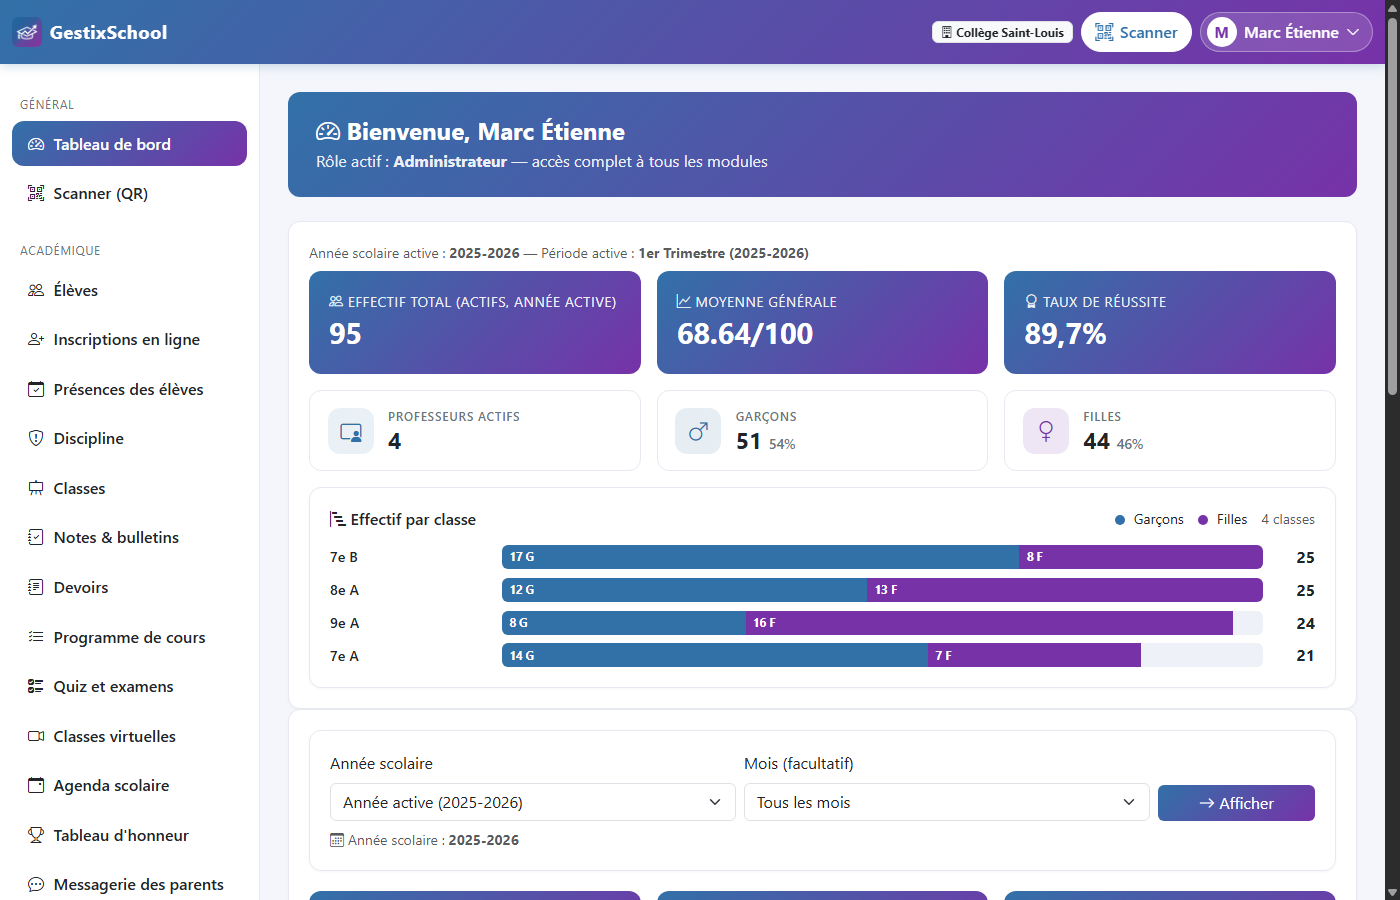The width and height of the screenshot is (1400, 900).
Task: Click the GestixSchool brand name
Action: [109, 32]
